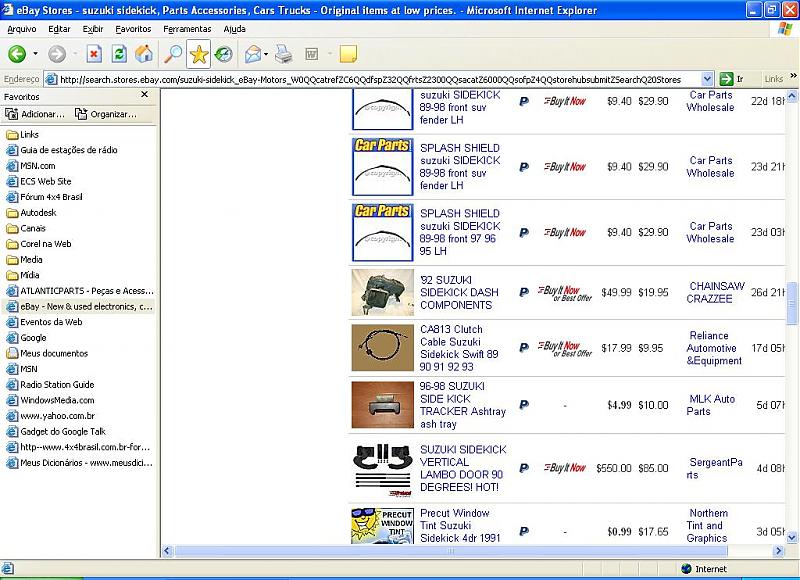Image resolution: width=800 pixels, height=580 pixels.
Task: Open the ECS Web Site favorite
Action: pos(39,181)
